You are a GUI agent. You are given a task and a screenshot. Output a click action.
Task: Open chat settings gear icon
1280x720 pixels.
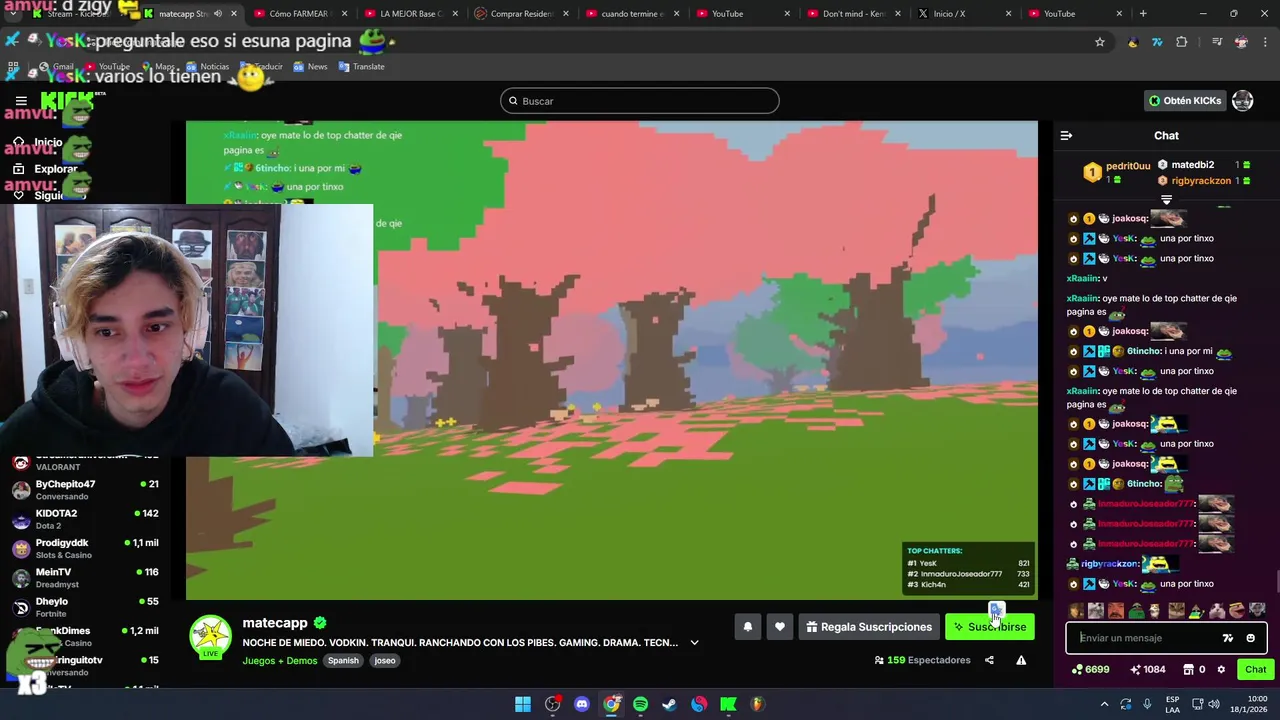1221,670
